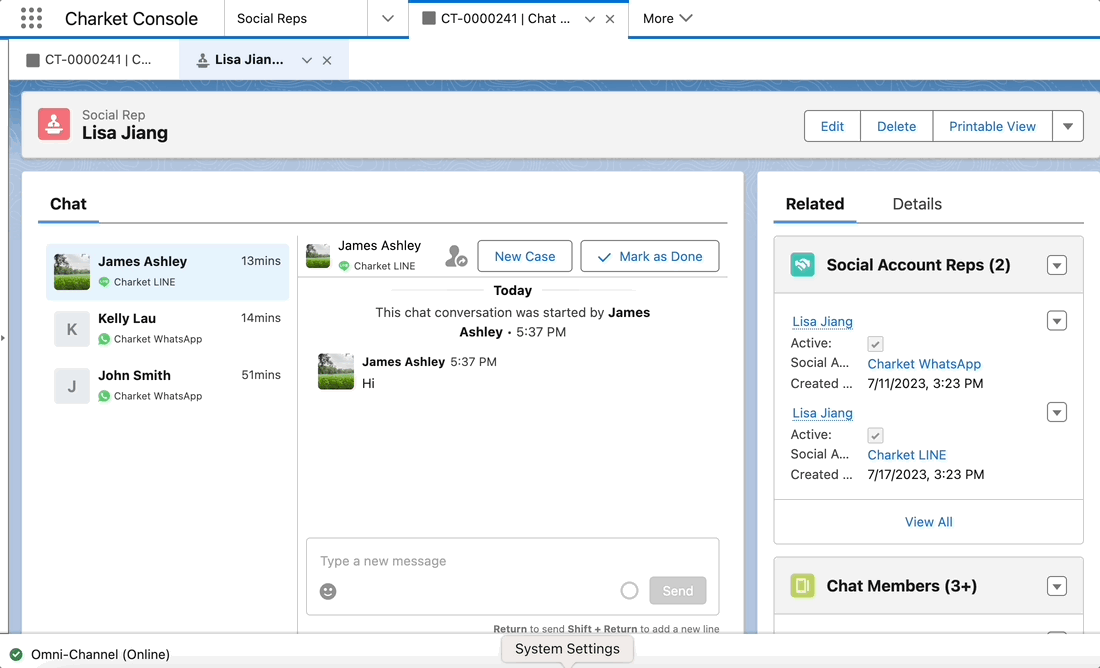Screen dimensions: 1100x668
Task: Select Kelly Lau chat conversation
Action: tap(167, 328)
